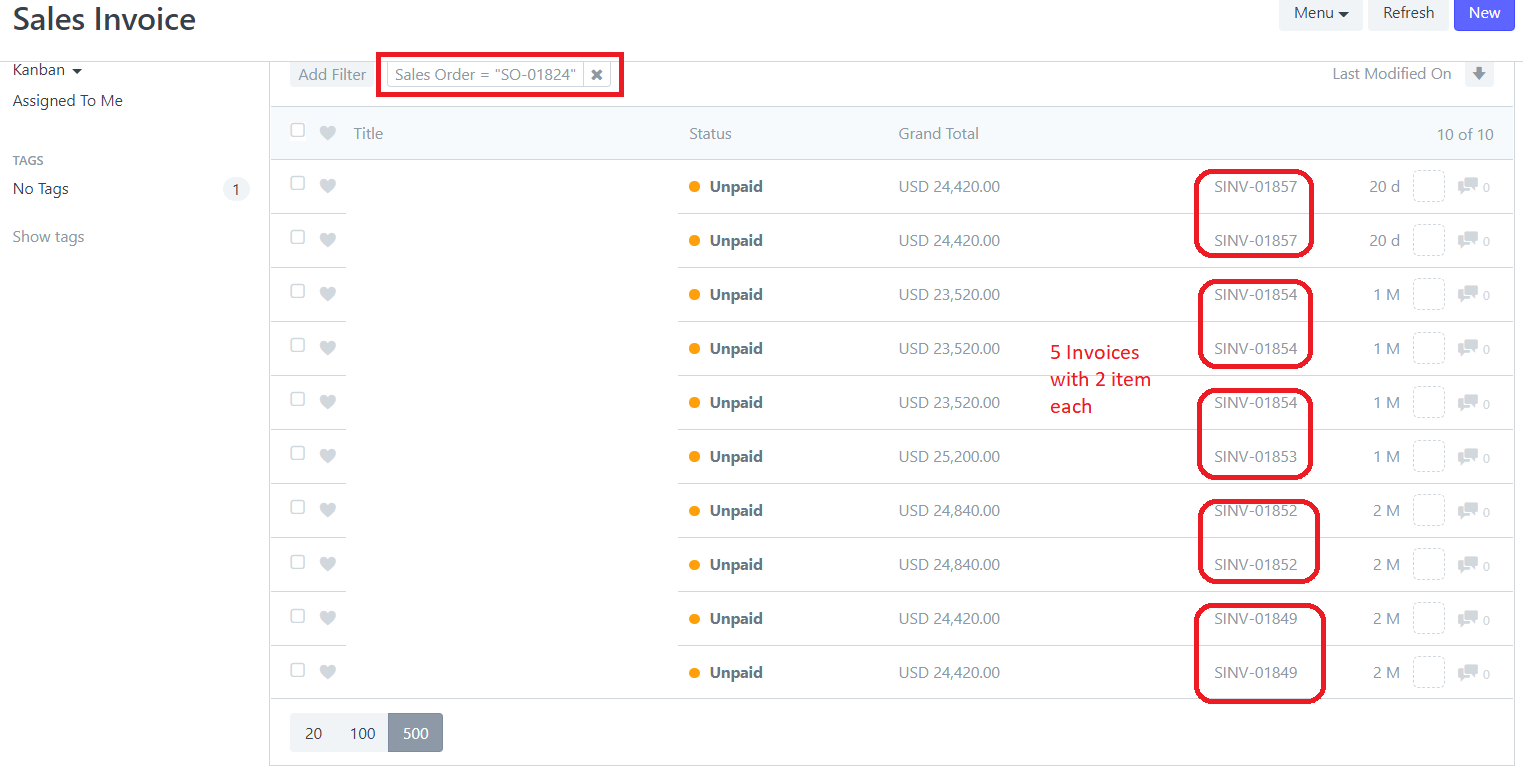1523x767 pixels.
Task: Open the Menu dropdown
Action: (1320, 13)
